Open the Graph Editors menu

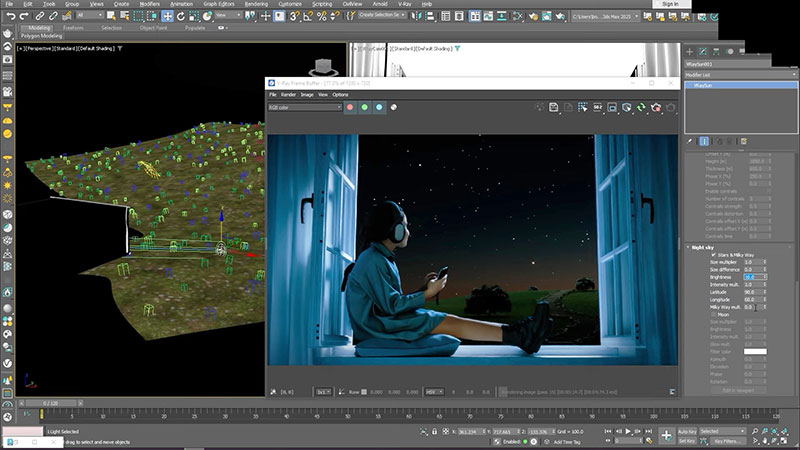(x=218, y=4)
